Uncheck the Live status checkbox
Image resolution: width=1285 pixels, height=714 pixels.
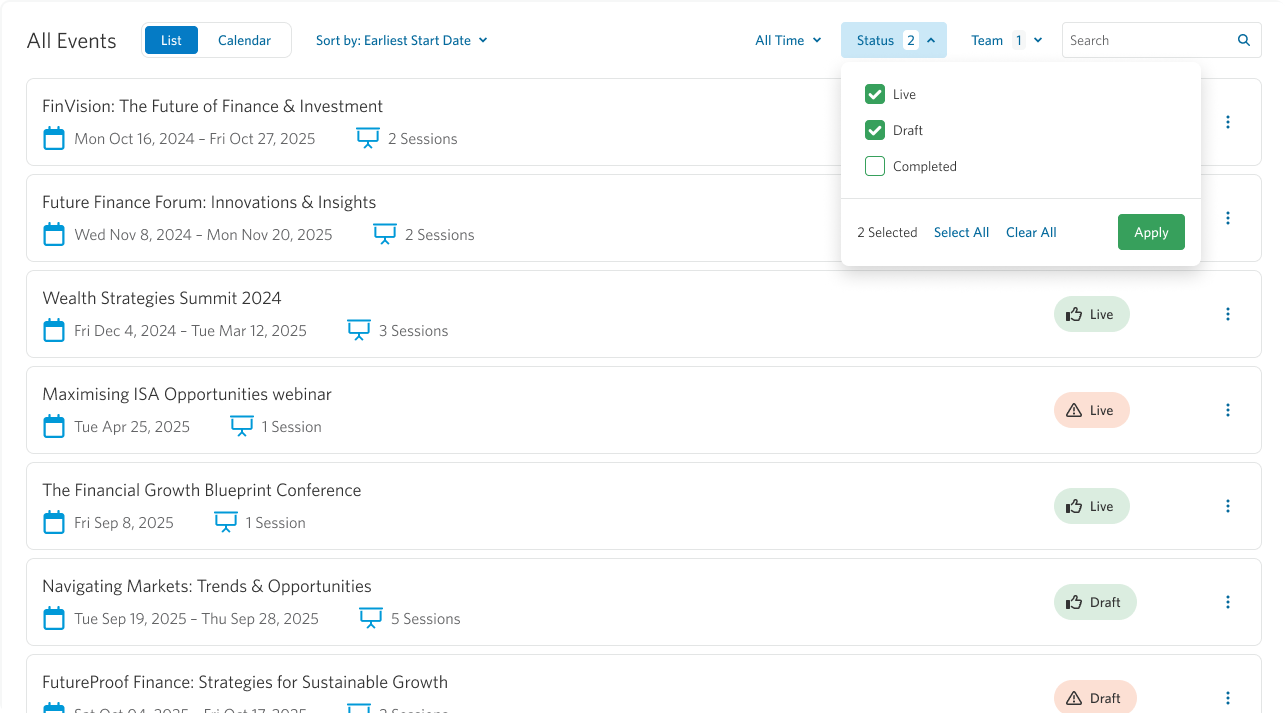(x=875, y=95)
